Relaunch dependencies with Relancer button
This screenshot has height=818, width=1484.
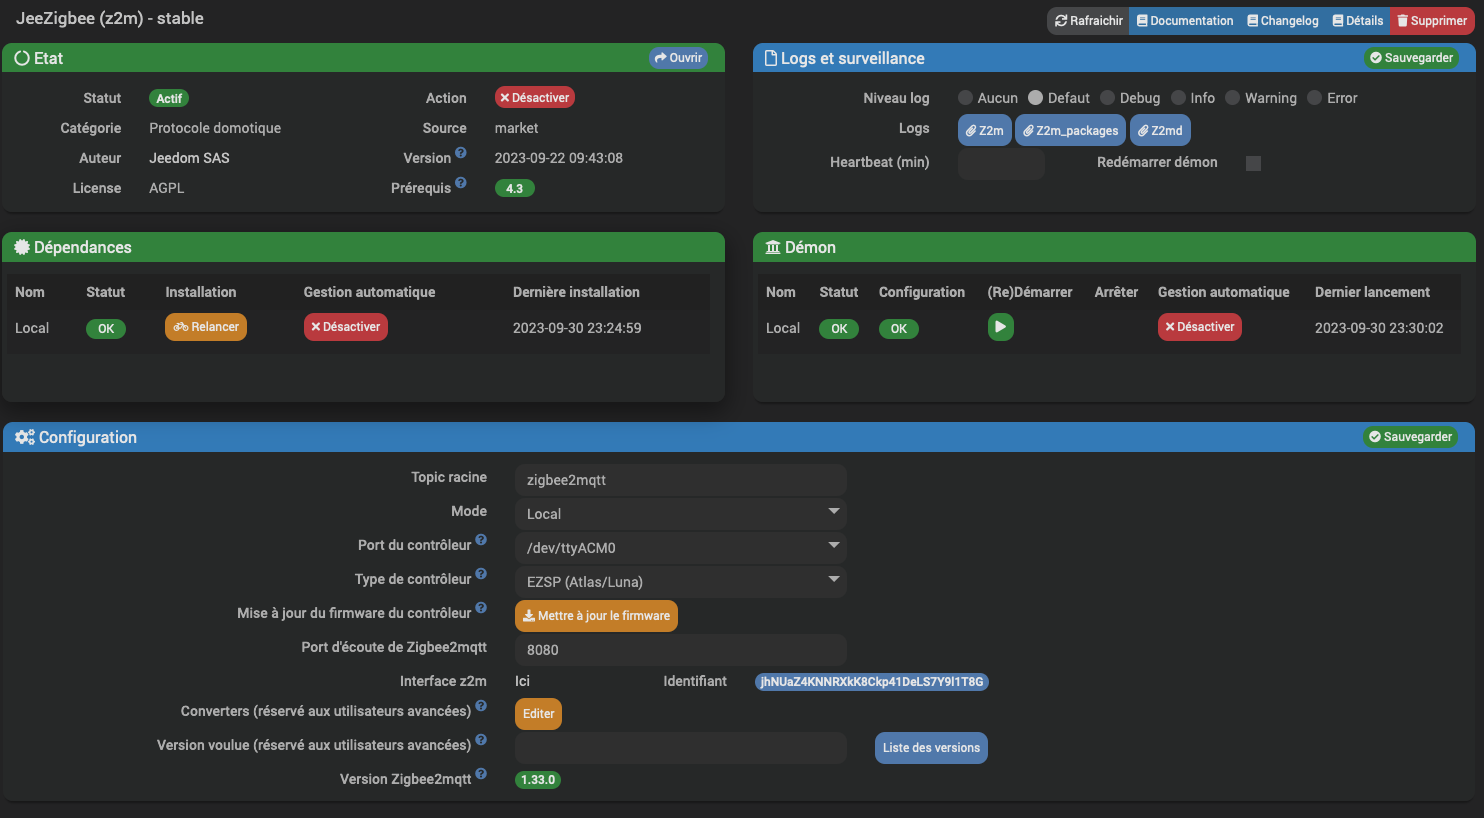click(206, 327)
